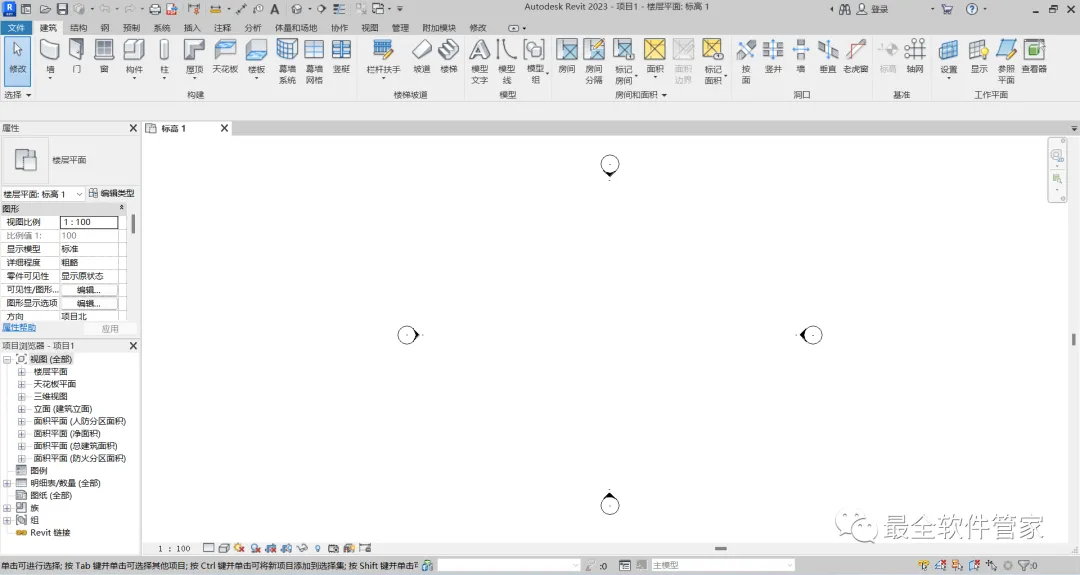This screenshot has width=1080, height=575.
Task: Click the save icon in quick access toolbar
Action: pos(62,9)
